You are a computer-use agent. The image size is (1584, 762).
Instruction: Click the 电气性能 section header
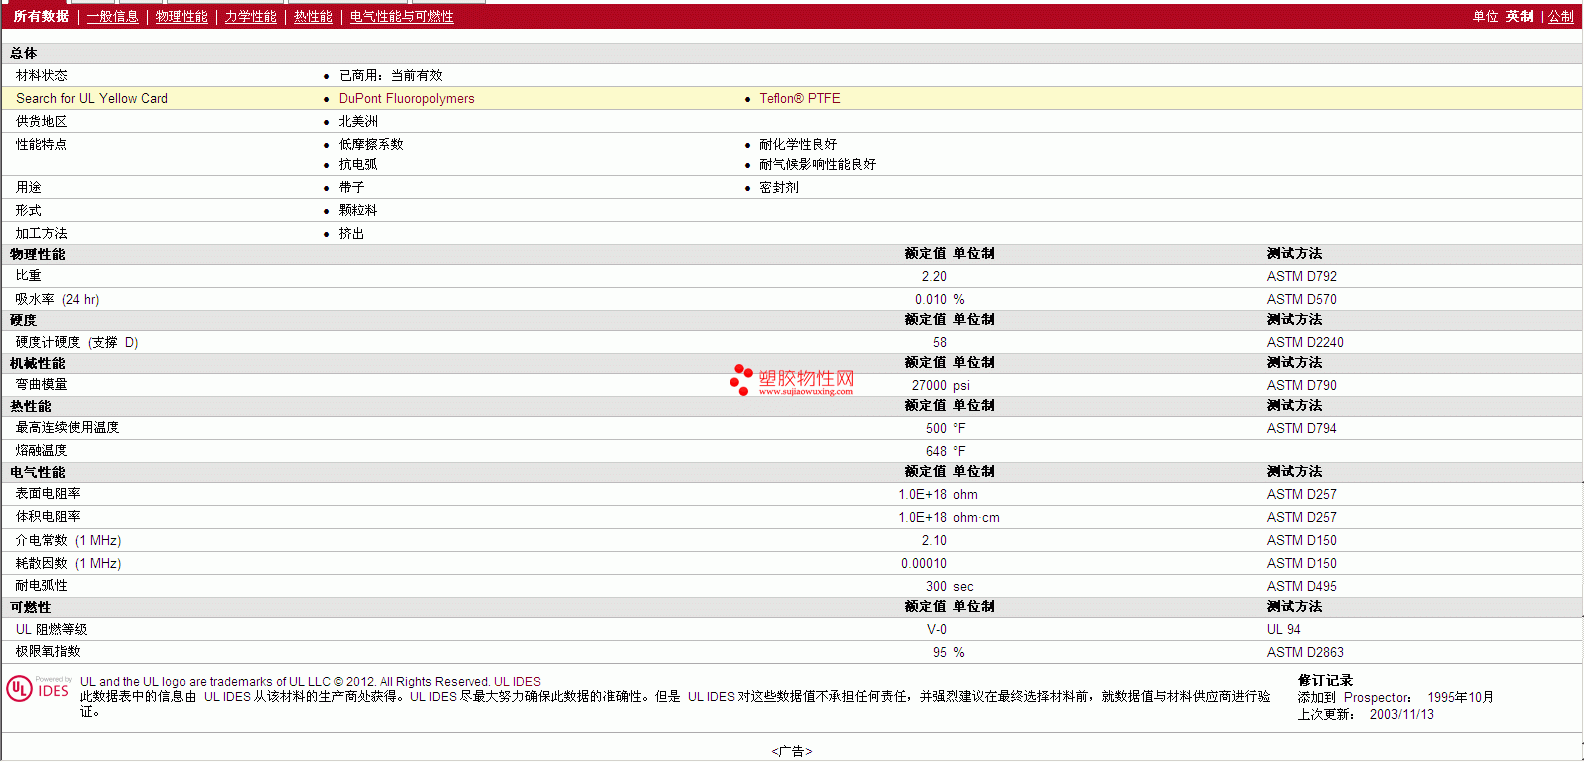(38, 473)
